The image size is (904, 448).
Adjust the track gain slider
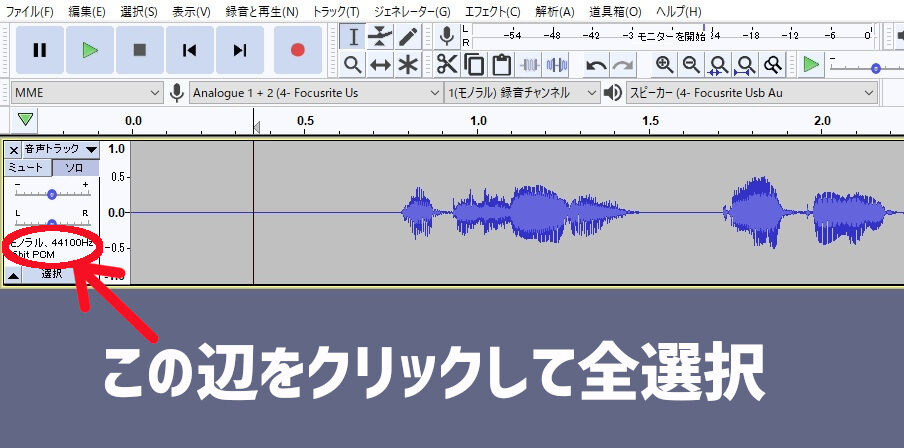coord(52,194)
